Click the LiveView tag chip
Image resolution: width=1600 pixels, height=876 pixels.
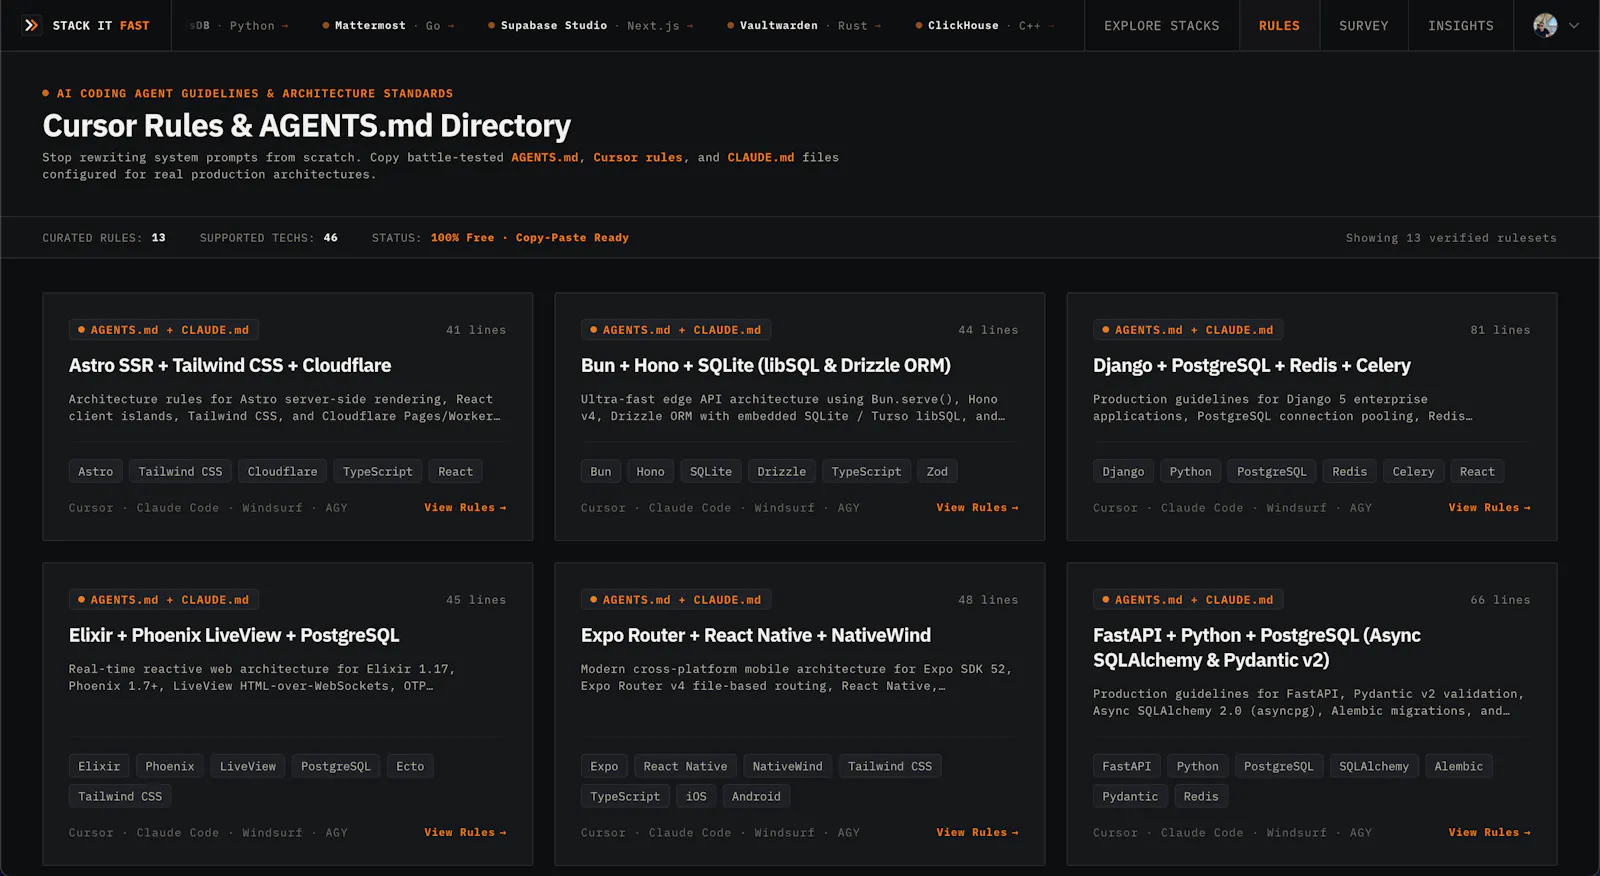248,767
